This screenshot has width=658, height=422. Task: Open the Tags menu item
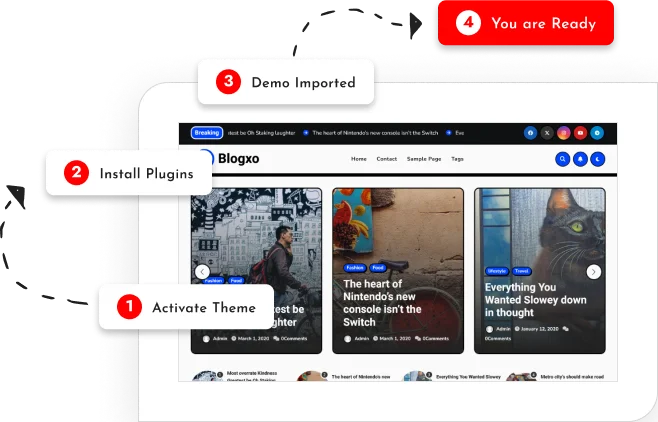coord(457,159)
